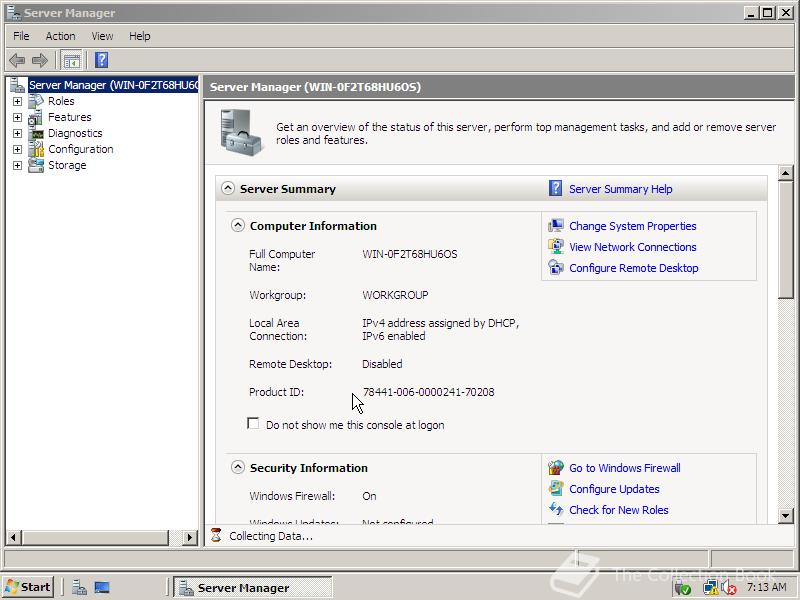Image resolution: width=800 pixels, height=600 pixels.
Task: Expand the Configuration tree node
Action: click(17, 149)
